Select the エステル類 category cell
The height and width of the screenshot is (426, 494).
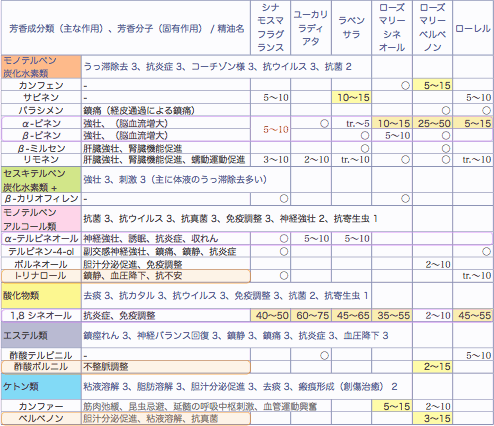coord(41,335)
